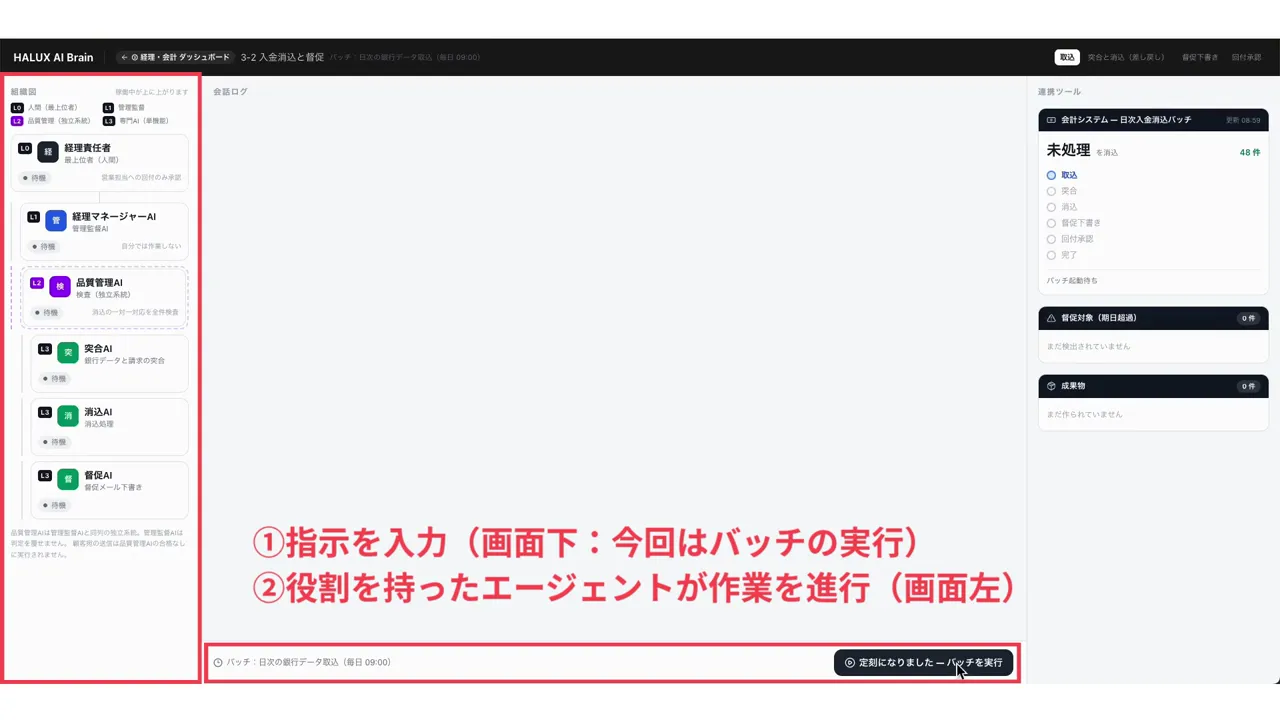Viewport: 1280px width, 720px height.
Task: Click the 経 avatar icon of 経理責任者
Action: coord(48,152)
